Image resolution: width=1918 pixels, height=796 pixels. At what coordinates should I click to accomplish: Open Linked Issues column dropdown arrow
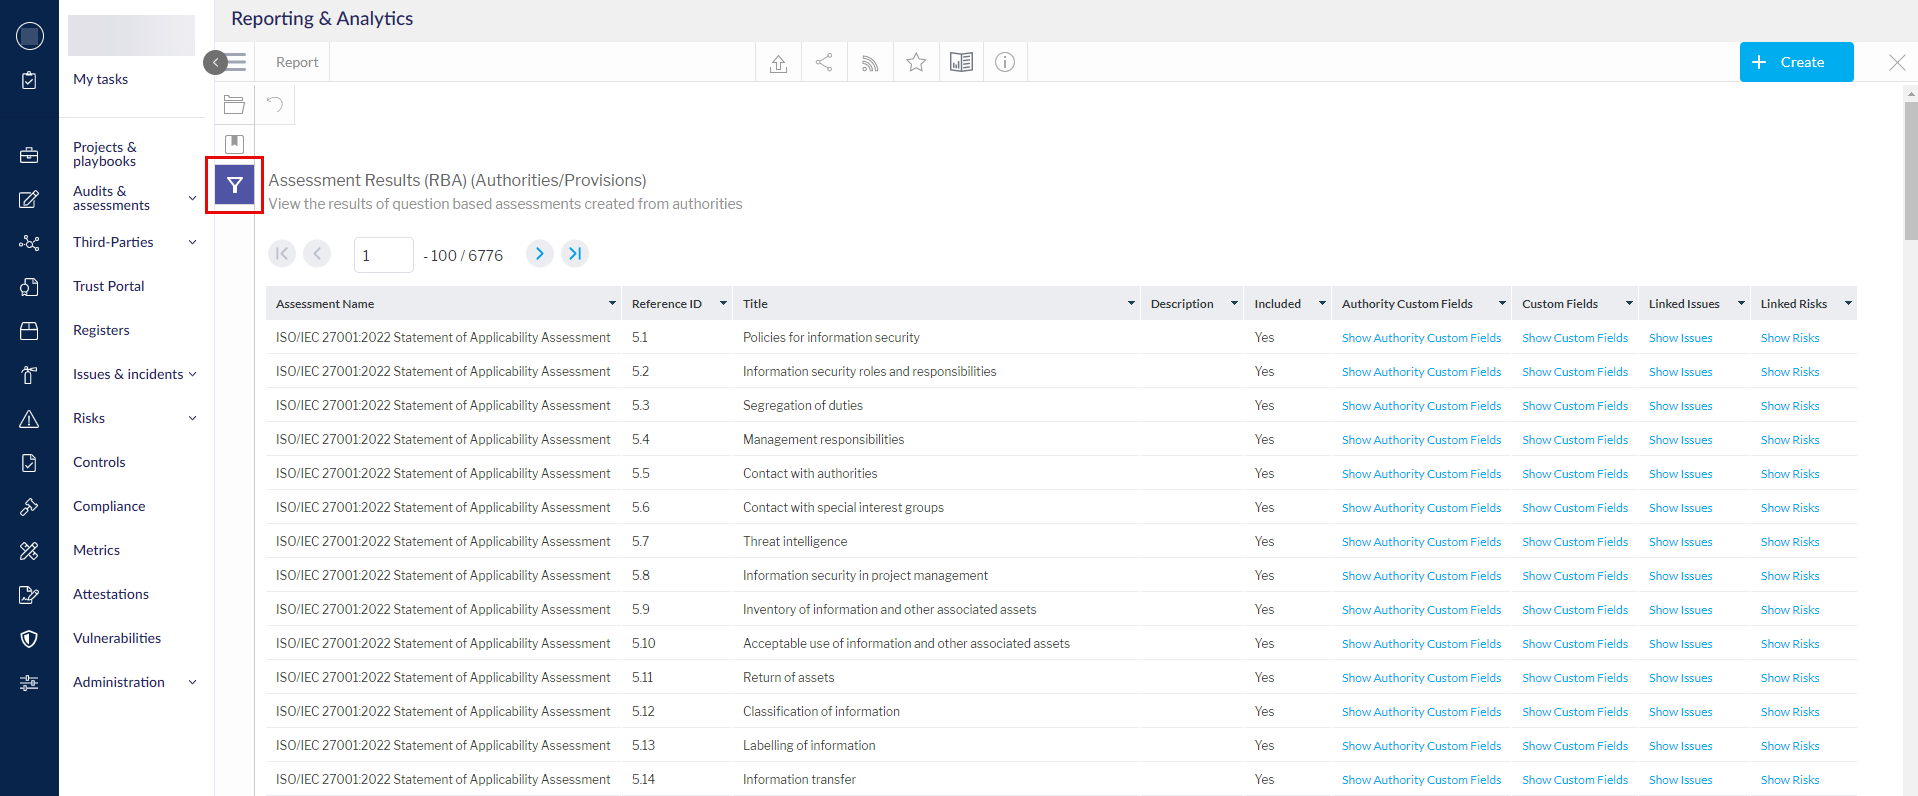coord(1741,304)
